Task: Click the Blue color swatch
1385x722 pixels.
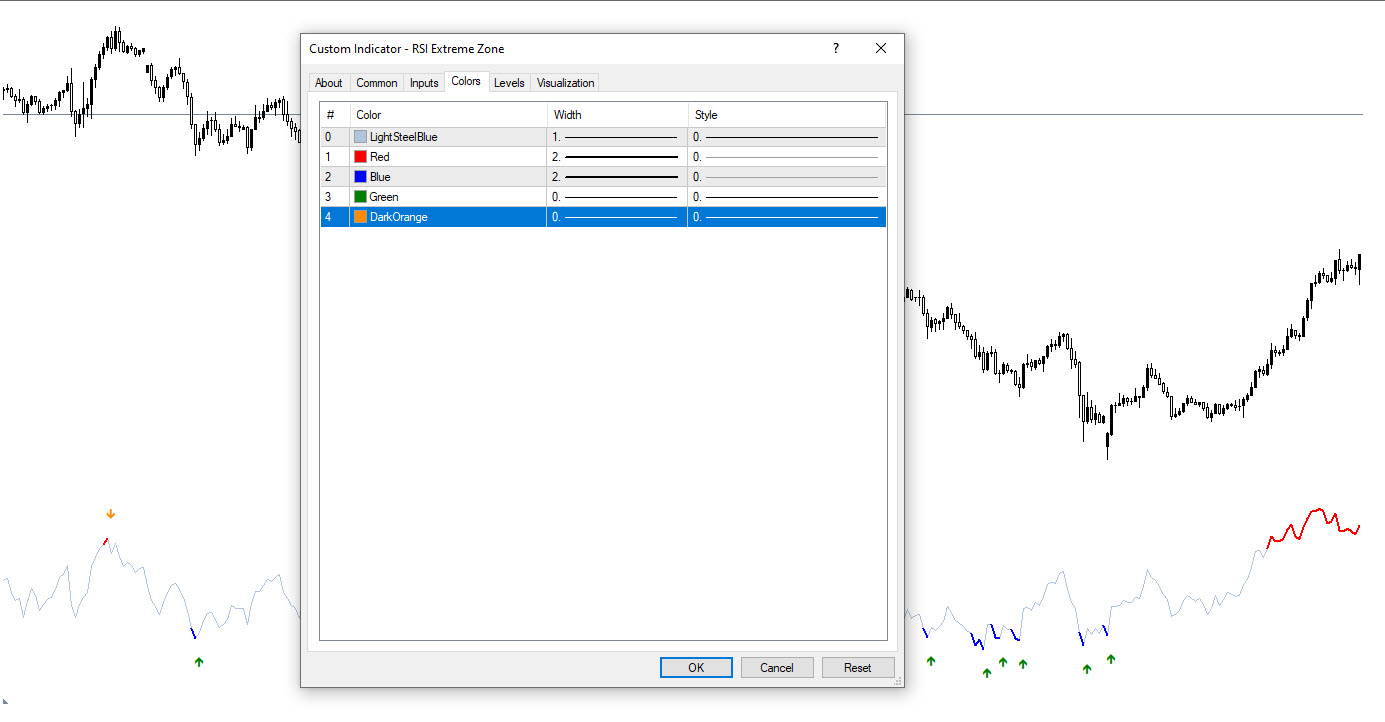Action: pyautogui.click(x=360, y=177)
